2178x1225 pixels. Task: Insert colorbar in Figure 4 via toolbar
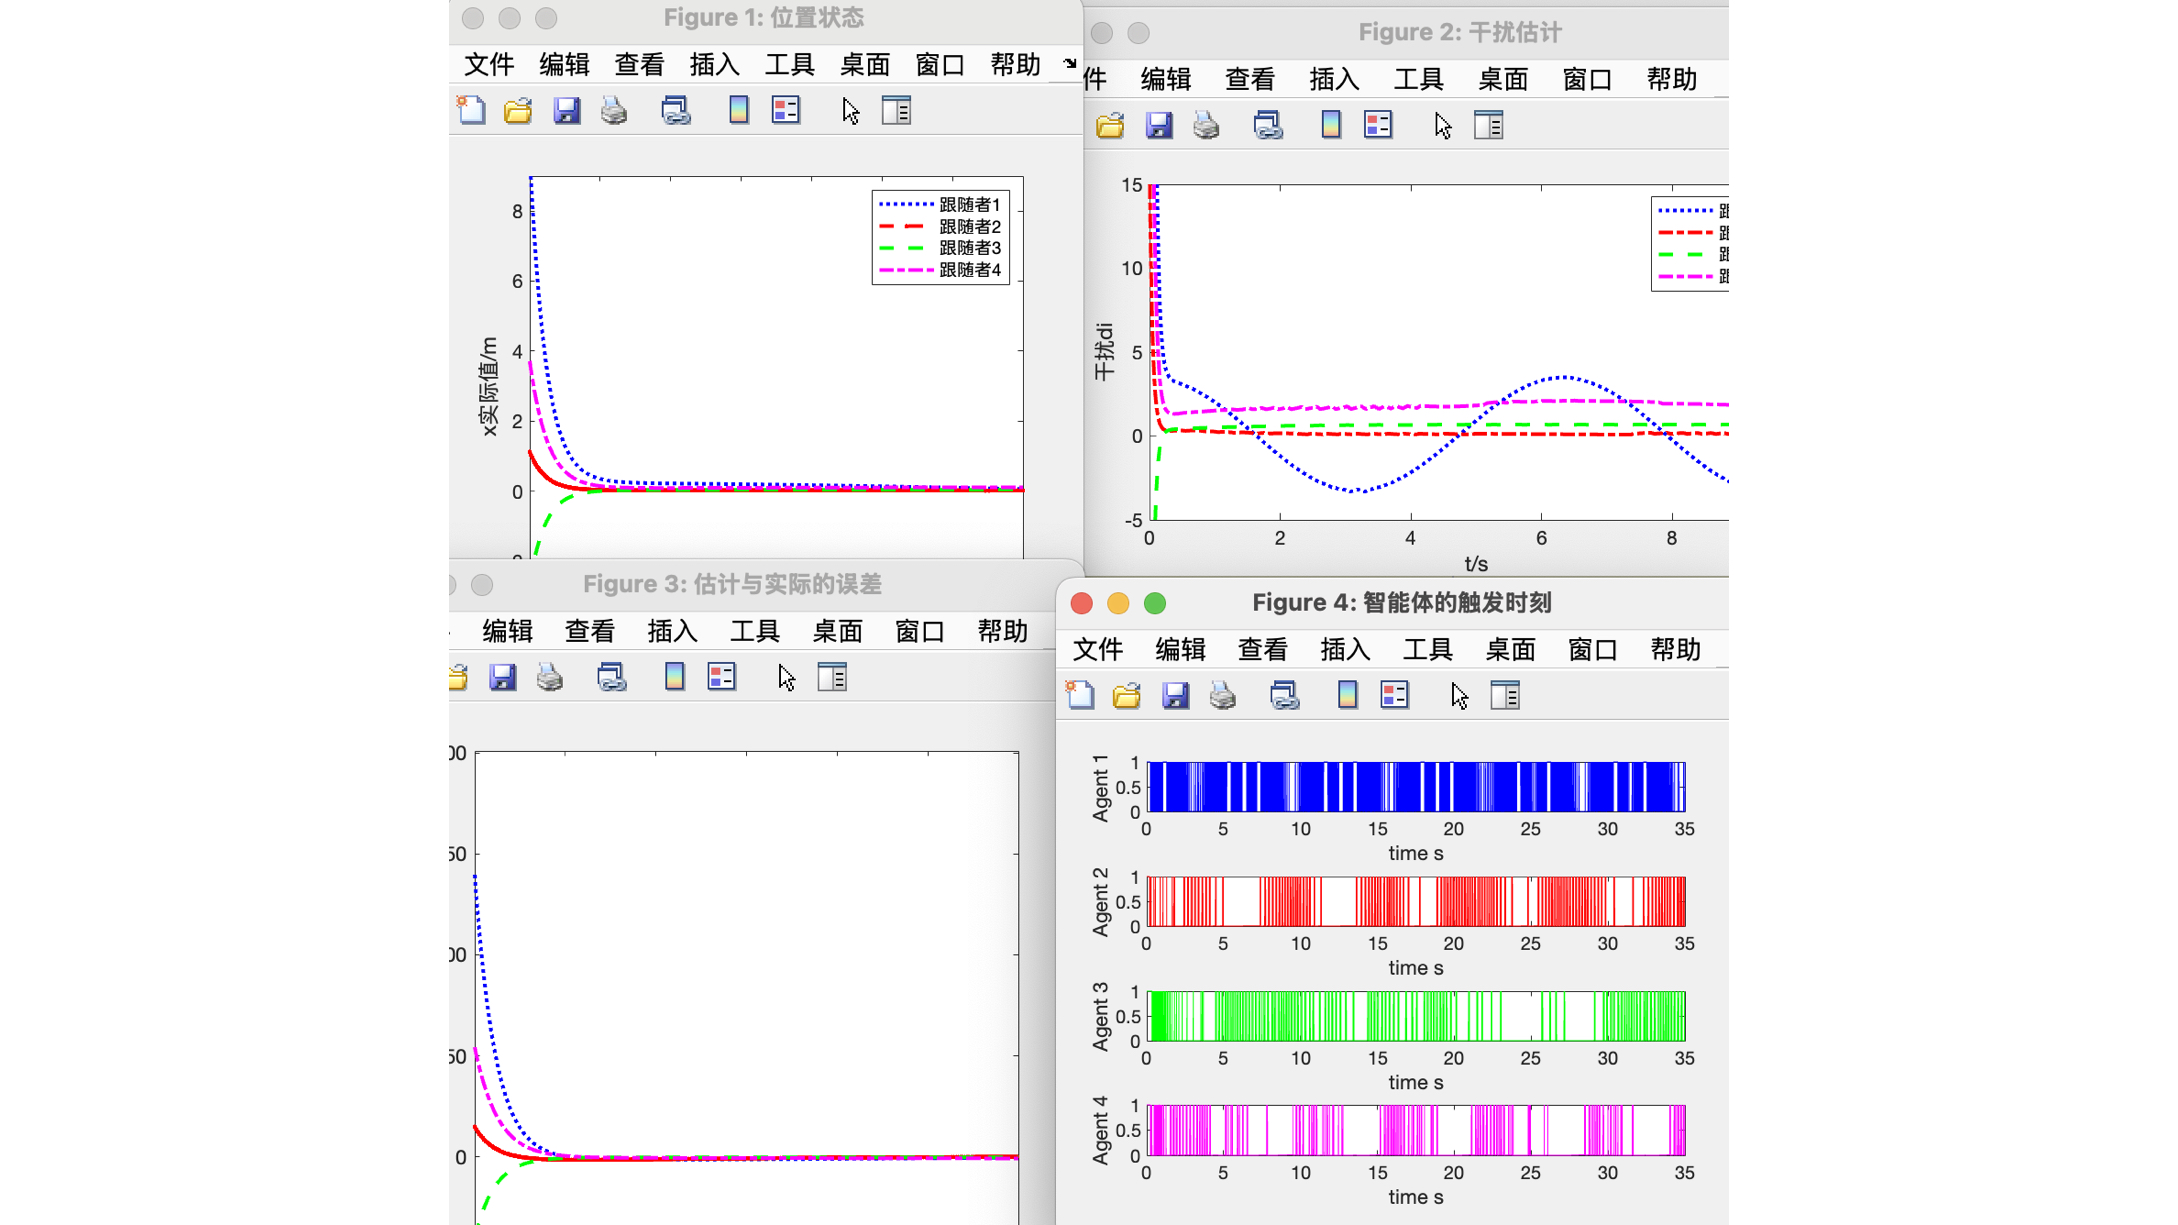pyautogui.click(x=1348, y=695)
